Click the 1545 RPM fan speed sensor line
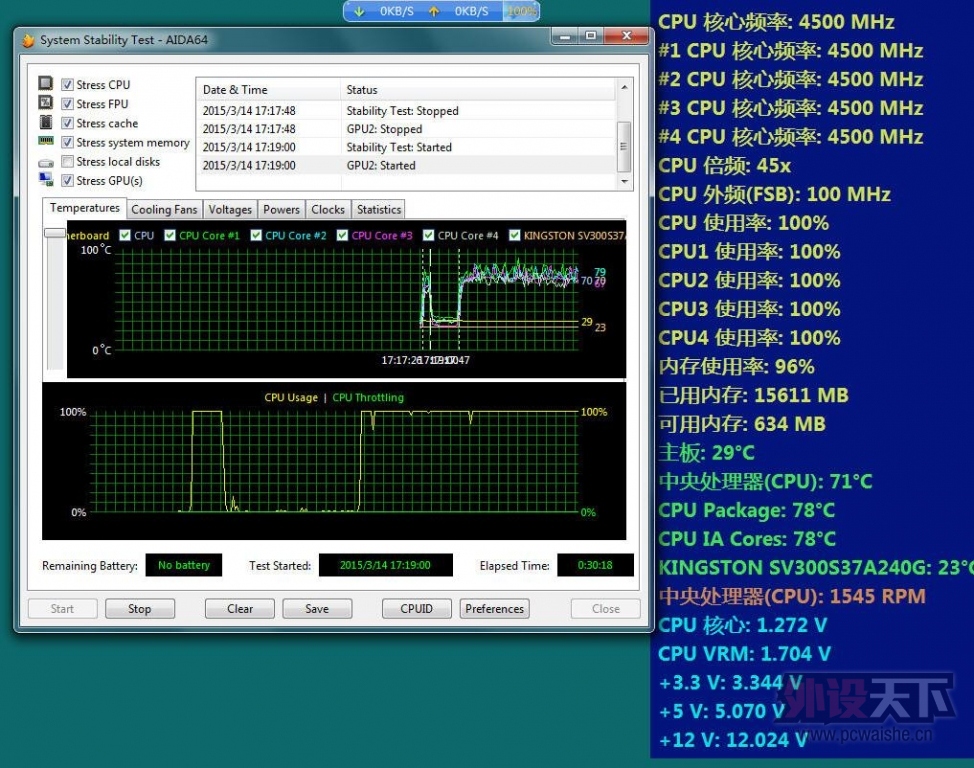Screen dimensions: 974x768 (x=793, y=597)
